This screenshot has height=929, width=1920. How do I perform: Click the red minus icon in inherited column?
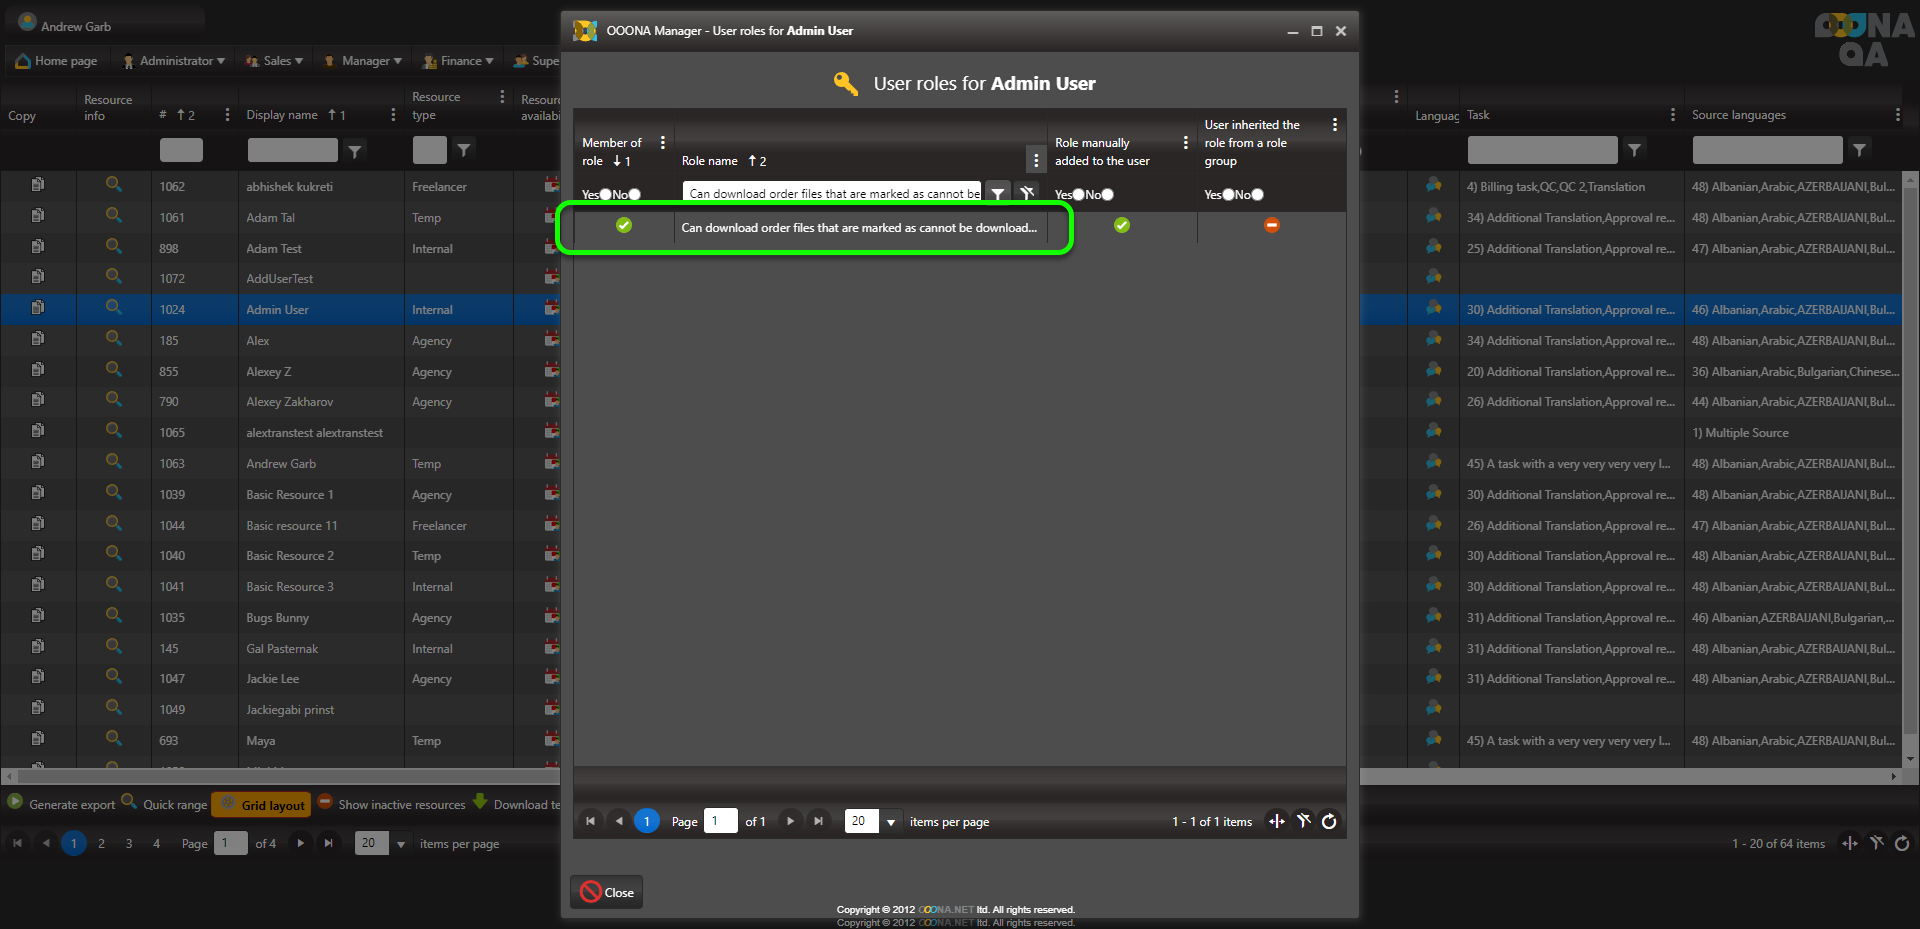click(x=1271, y=226)
